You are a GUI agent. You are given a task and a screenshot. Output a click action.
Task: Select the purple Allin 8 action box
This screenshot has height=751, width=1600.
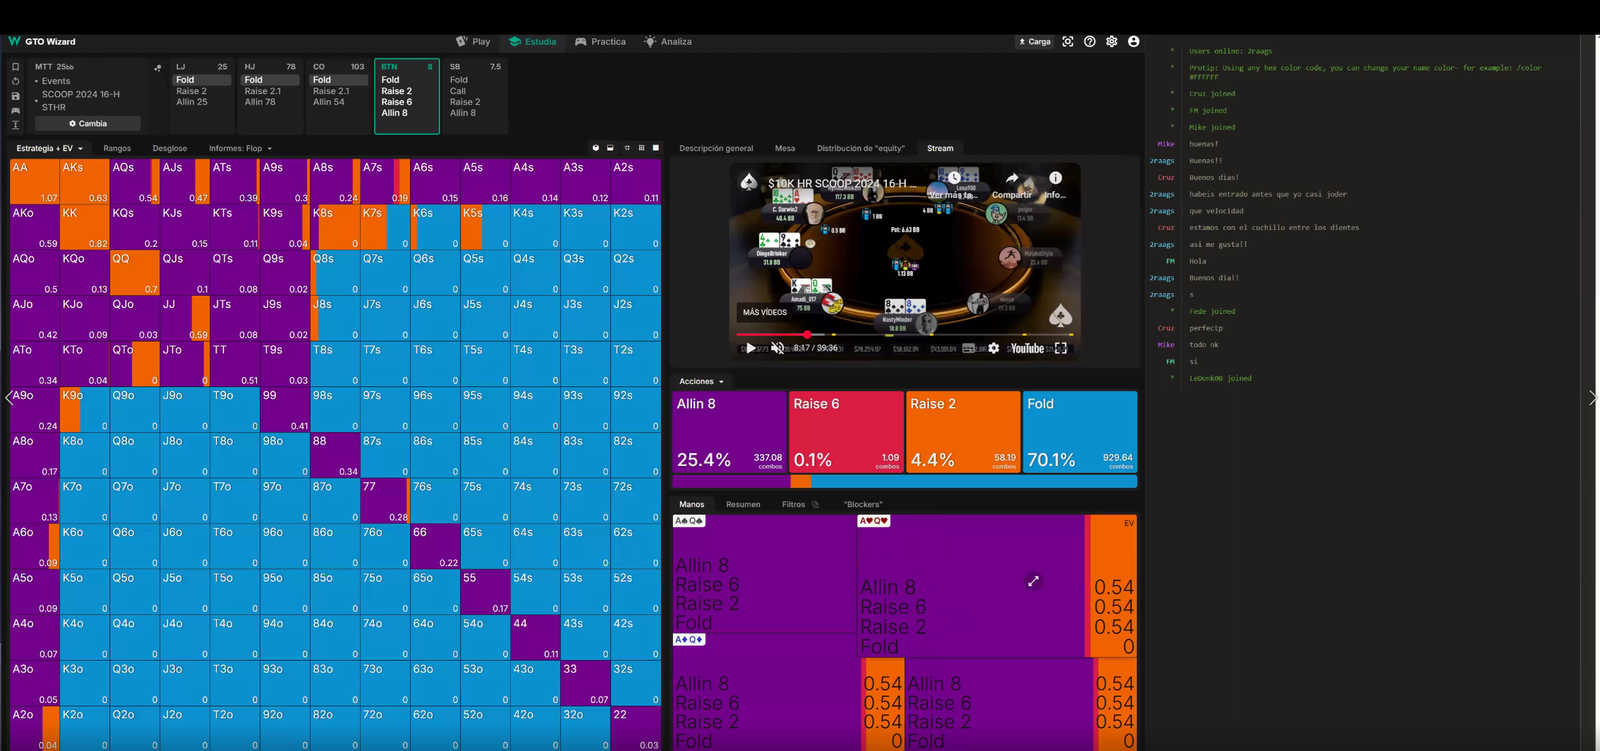pos(729,432)
